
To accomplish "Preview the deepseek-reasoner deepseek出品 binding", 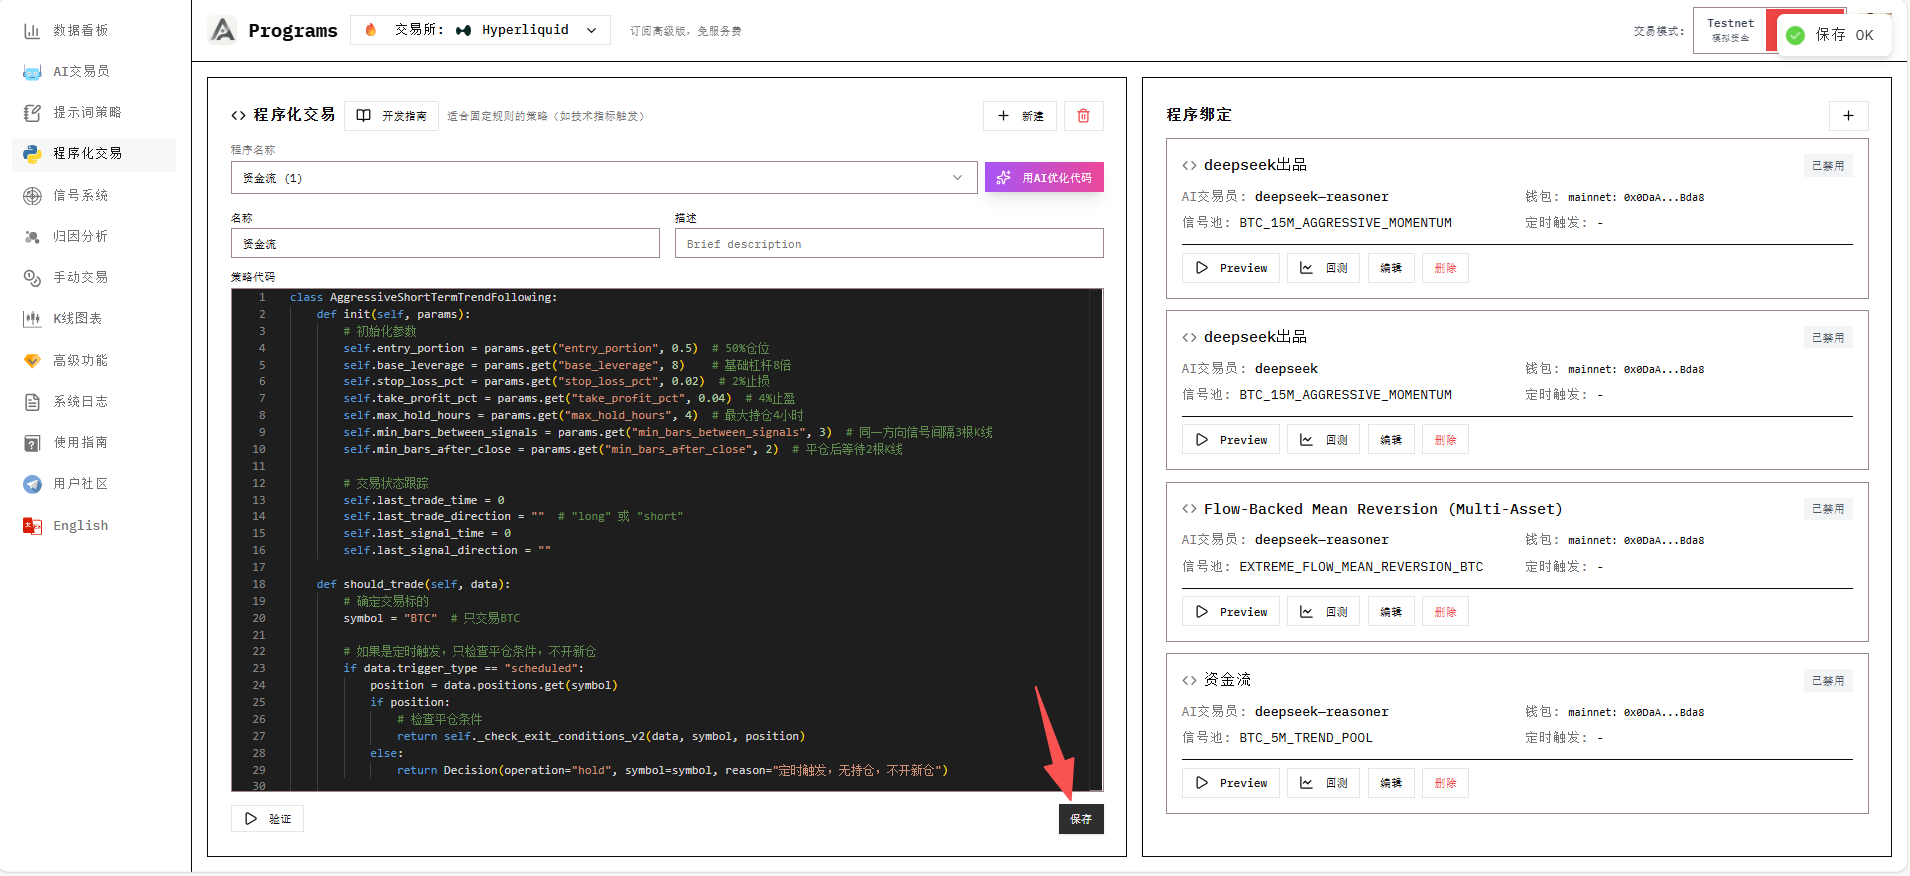I will (x=1231, y=268).
